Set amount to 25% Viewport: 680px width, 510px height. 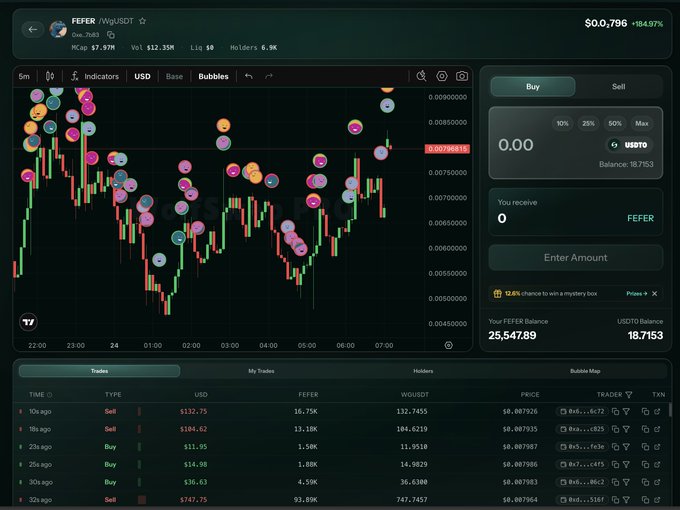(588, 124)
